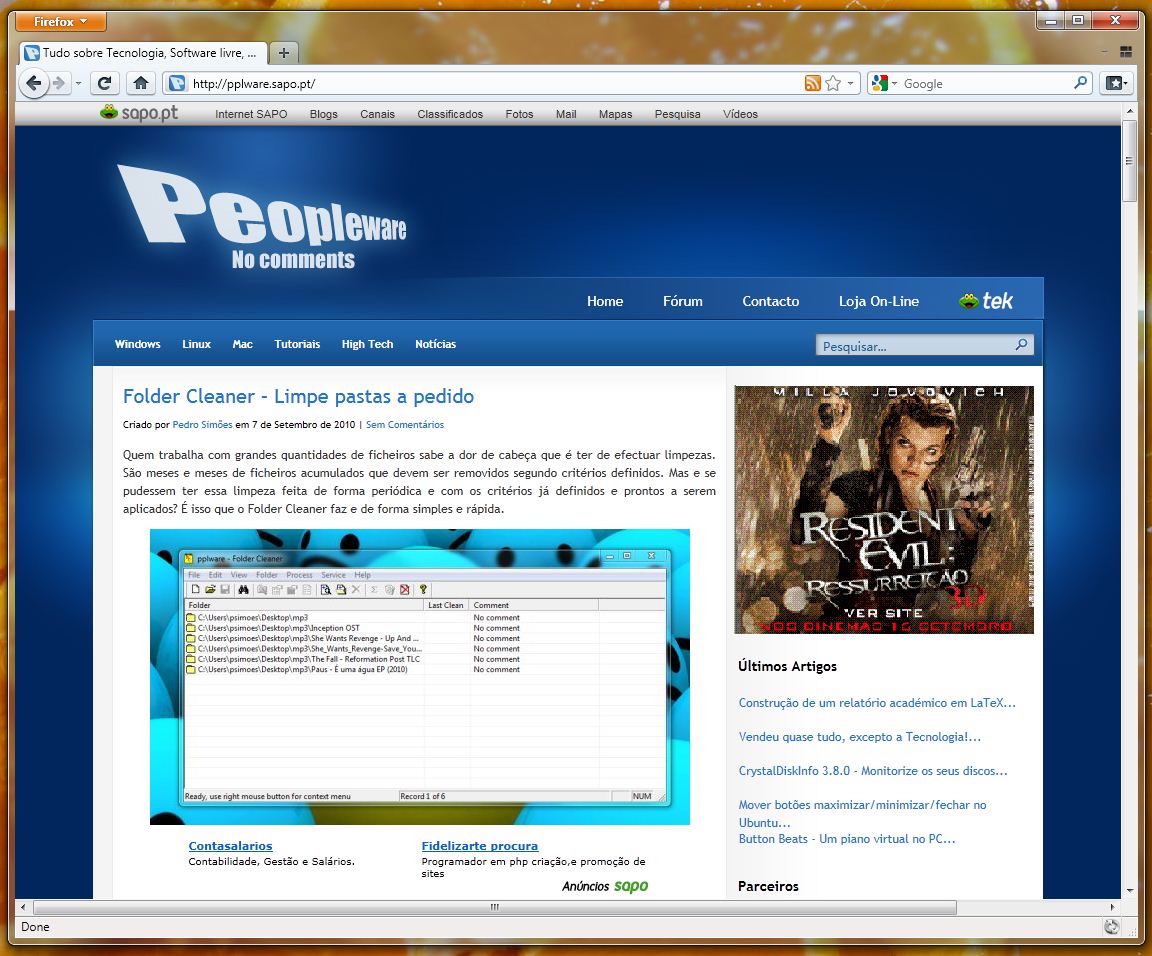Image resolution: width=1152 pixels, height=956 pixels.
Task: Open Mapas in the SAPO bar
Action: (x=616, y=114)
